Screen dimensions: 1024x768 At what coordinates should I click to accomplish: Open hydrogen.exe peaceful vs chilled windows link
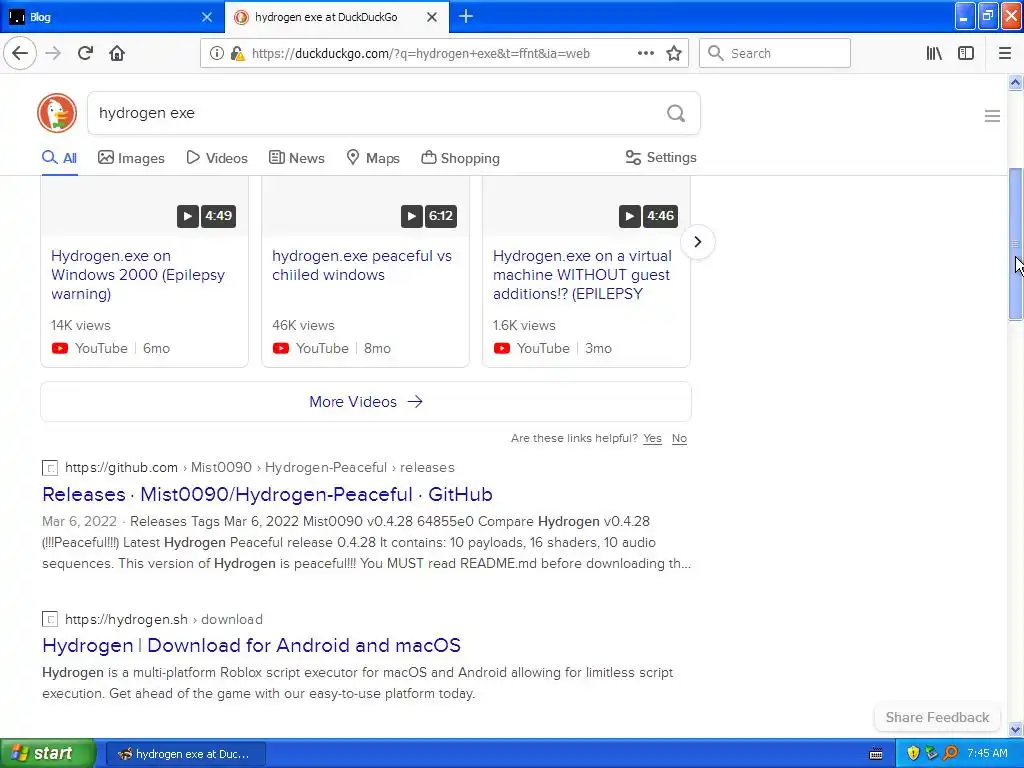[x=362, y=265]
